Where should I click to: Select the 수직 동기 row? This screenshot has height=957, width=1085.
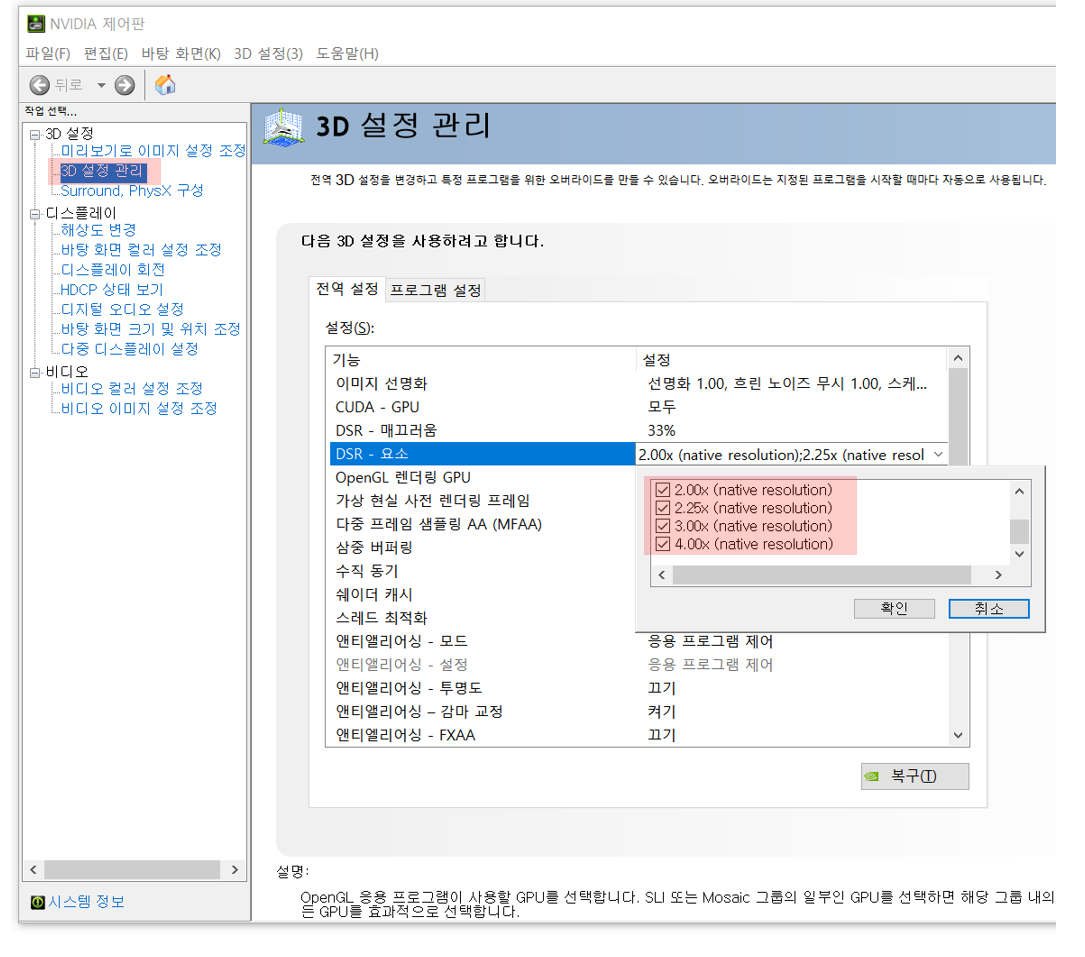pos(482,572)
